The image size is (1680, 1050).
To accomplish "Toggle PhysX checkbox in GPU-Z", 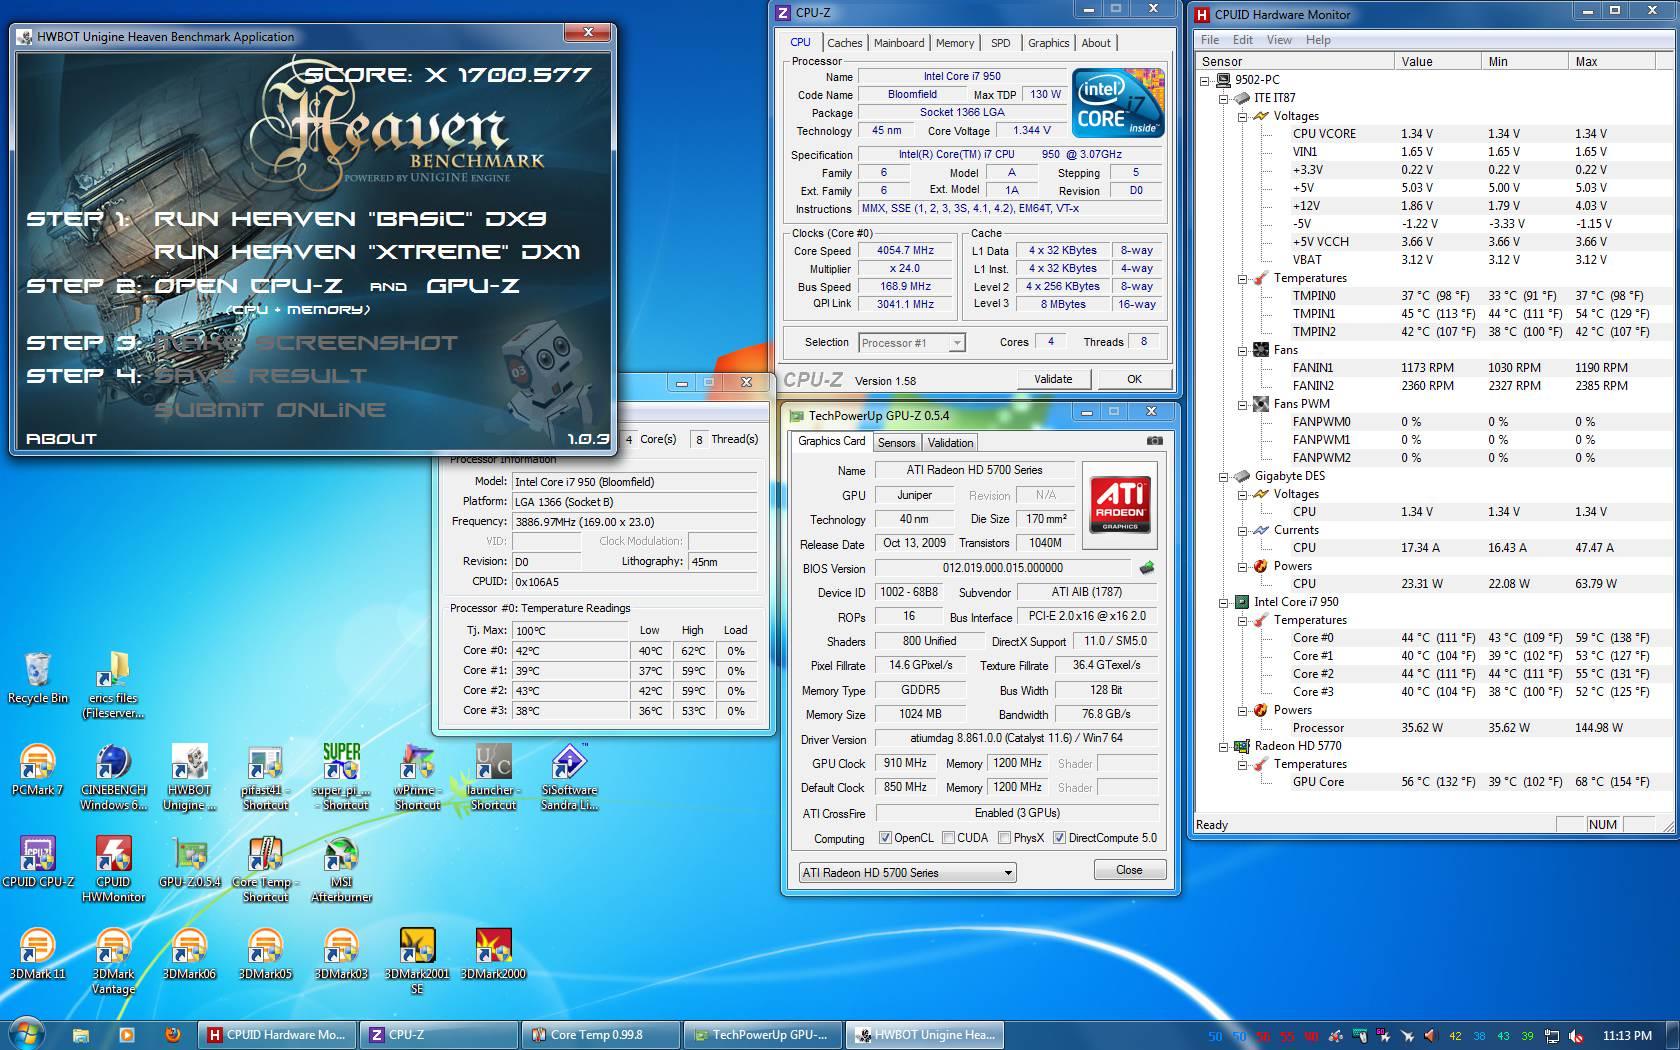I will click(1004, 838).
